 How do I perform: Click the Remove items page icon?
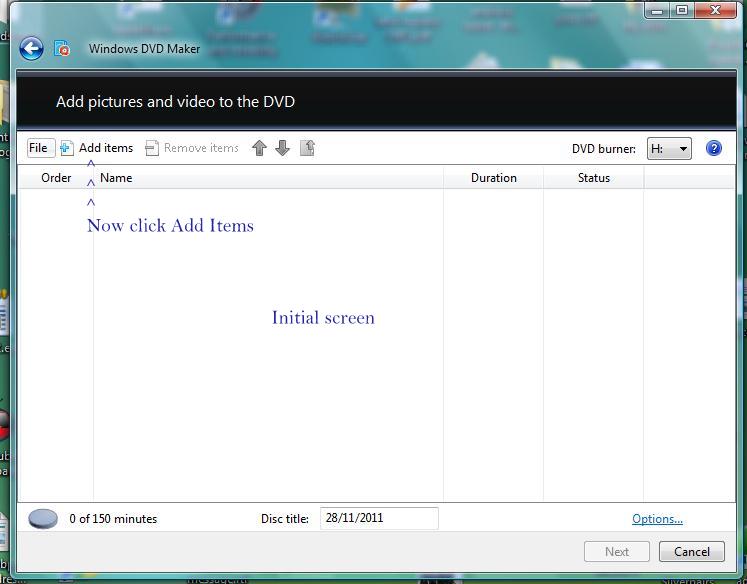152,148
